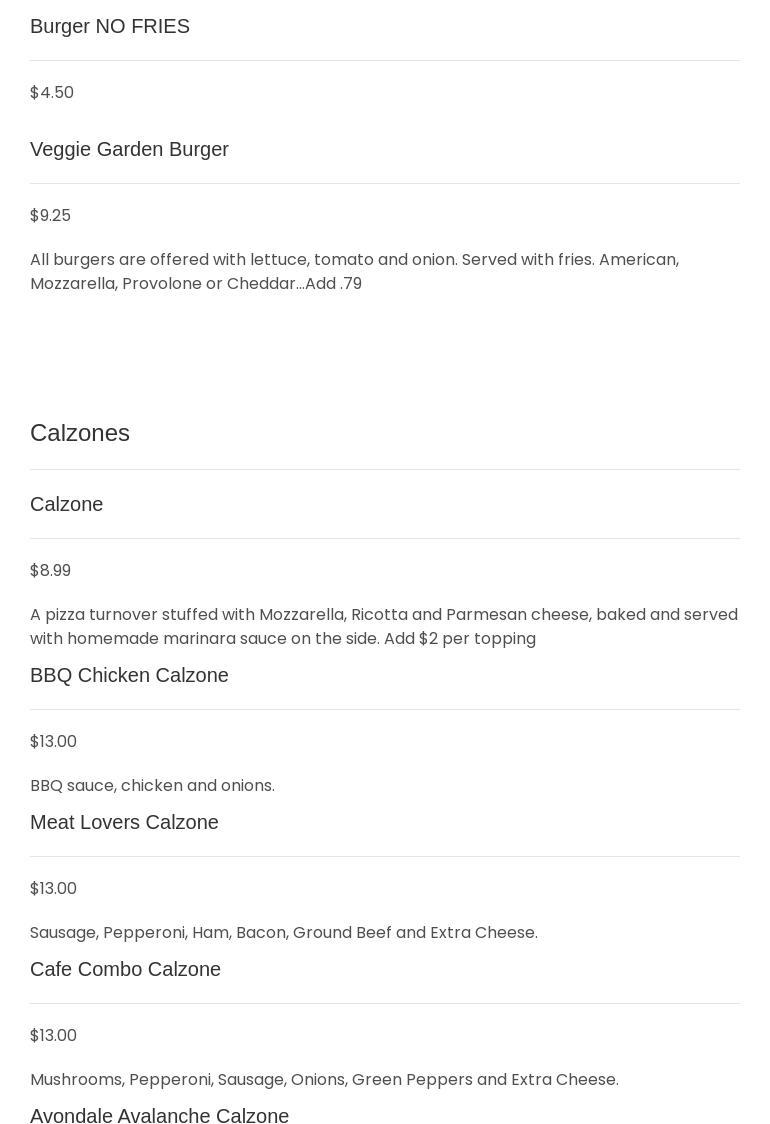Click the divider under Calzones heading
This screenshot has width=770, height=1124.
tap(385, 469)
